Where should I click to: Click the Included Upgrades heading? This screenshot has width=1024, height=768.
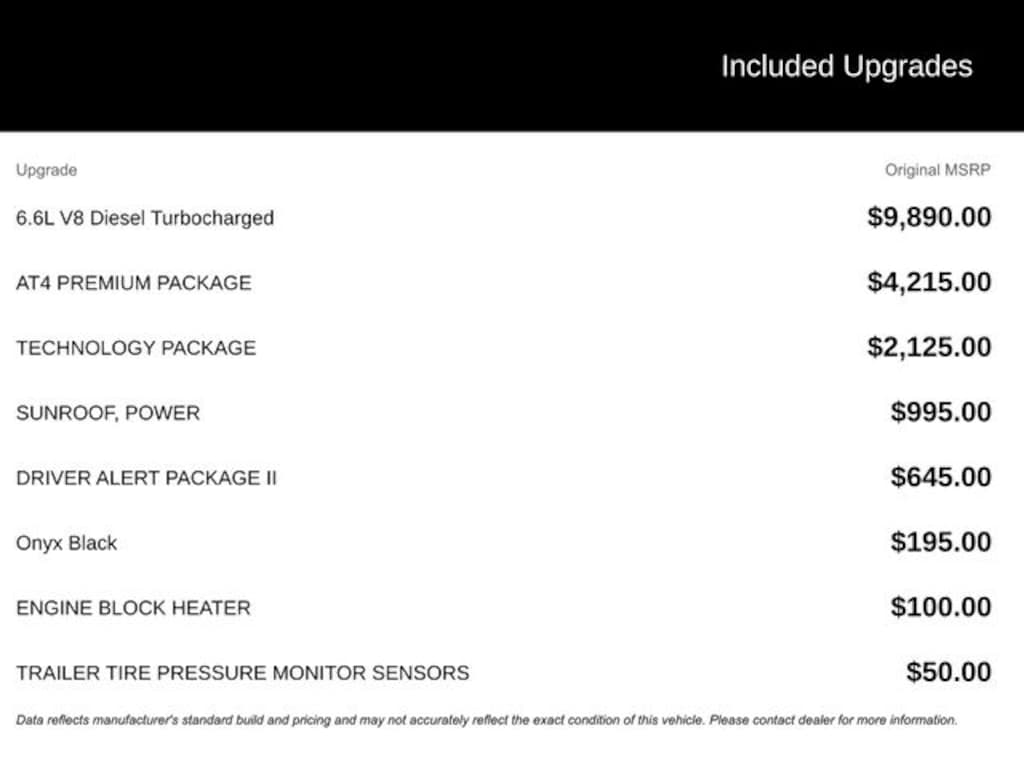pyautogui.click(x=846, y=67)
